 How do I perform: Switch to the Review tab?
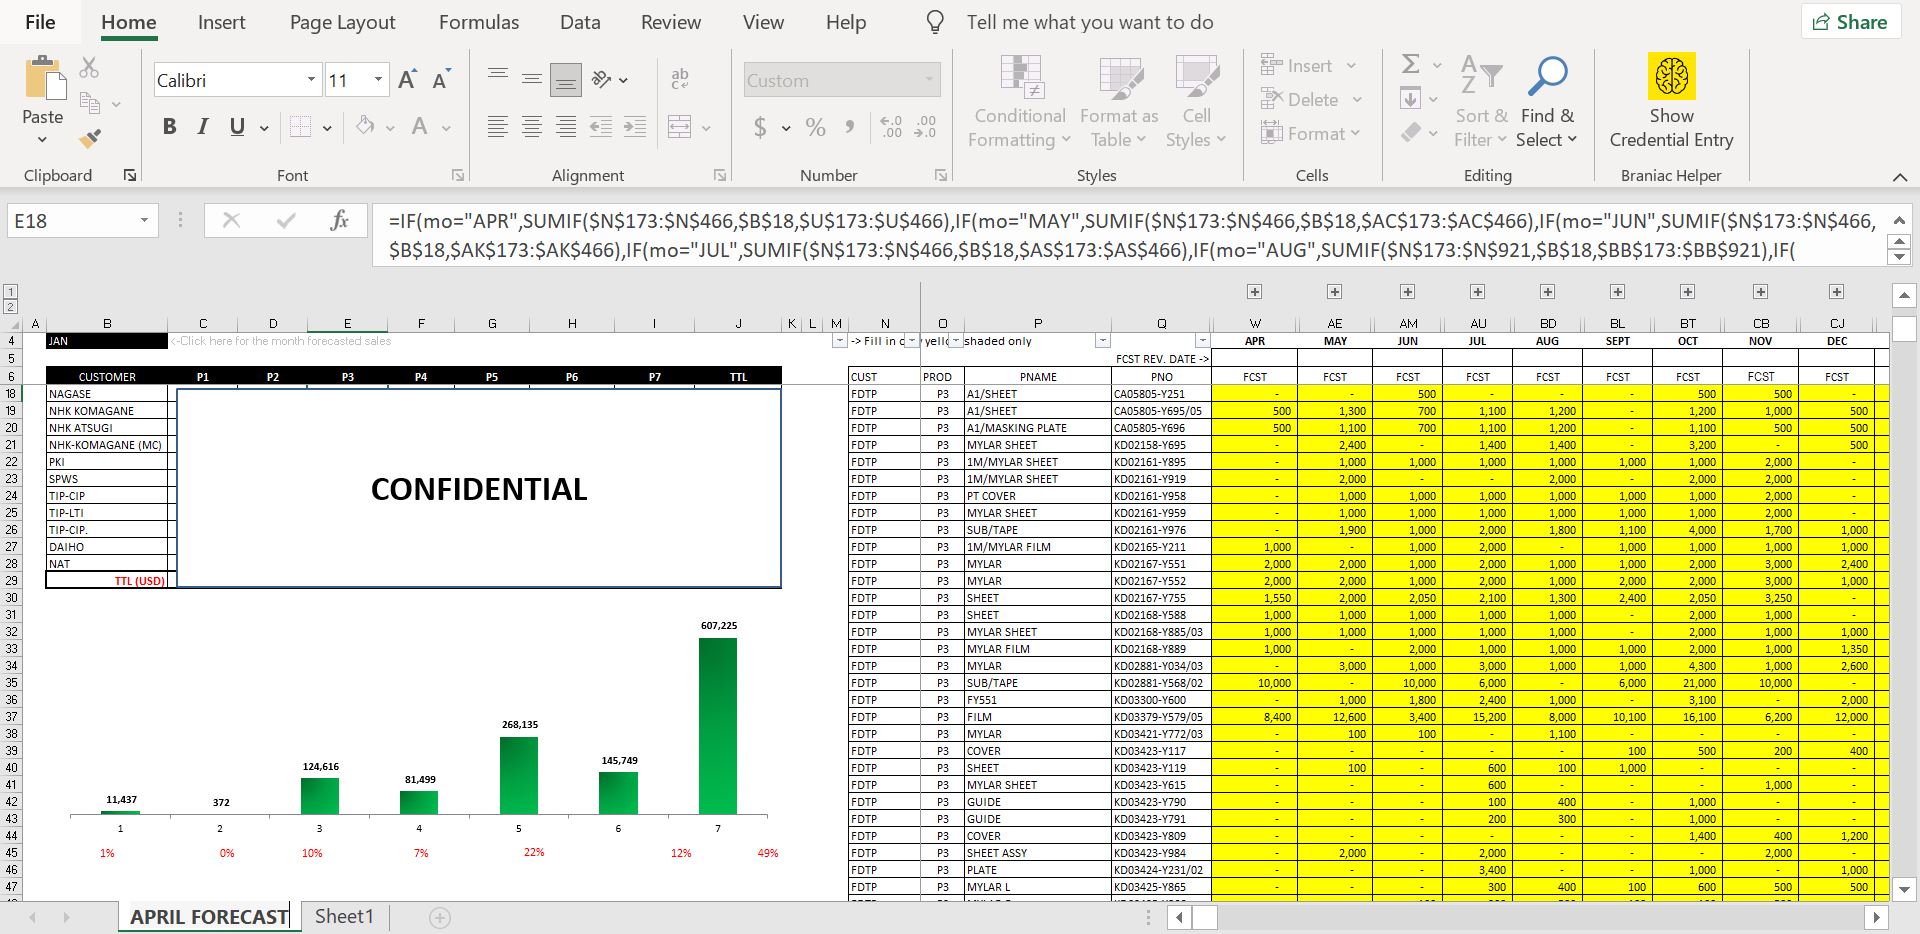[671, 22]
